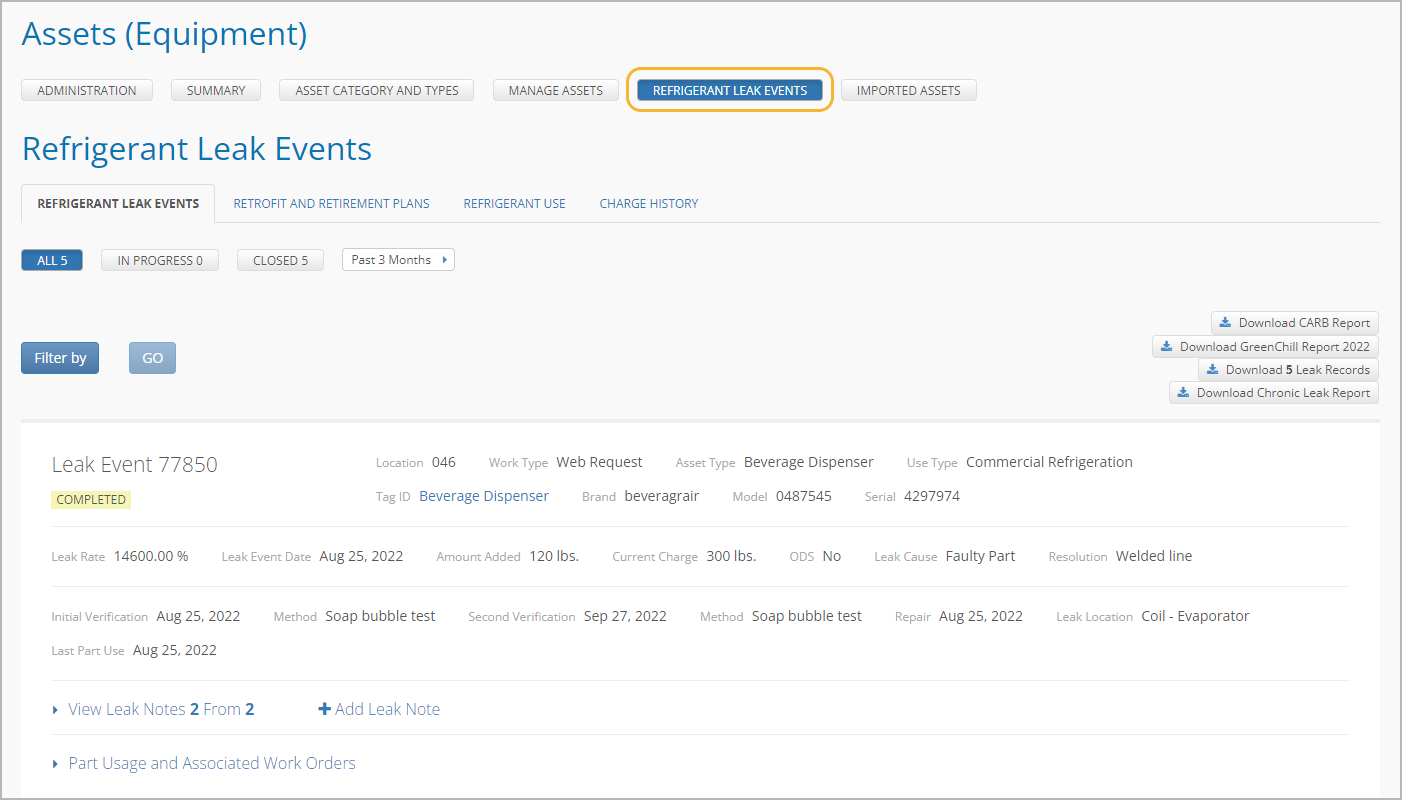Screen dimensions: 1402x800
Task: Click the plus icon for Add Leak Note
Action: (324, 709)
